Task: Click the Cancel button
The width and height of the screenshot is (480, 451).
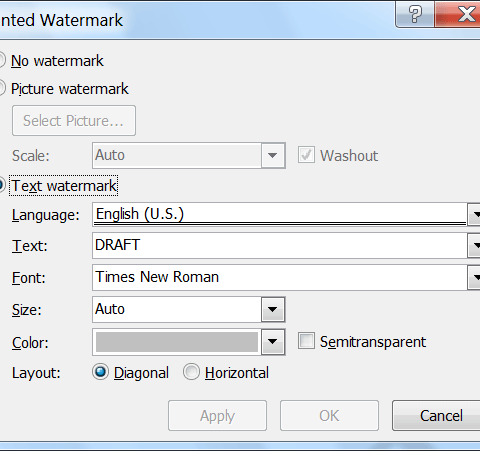Action: click(437, 416)
